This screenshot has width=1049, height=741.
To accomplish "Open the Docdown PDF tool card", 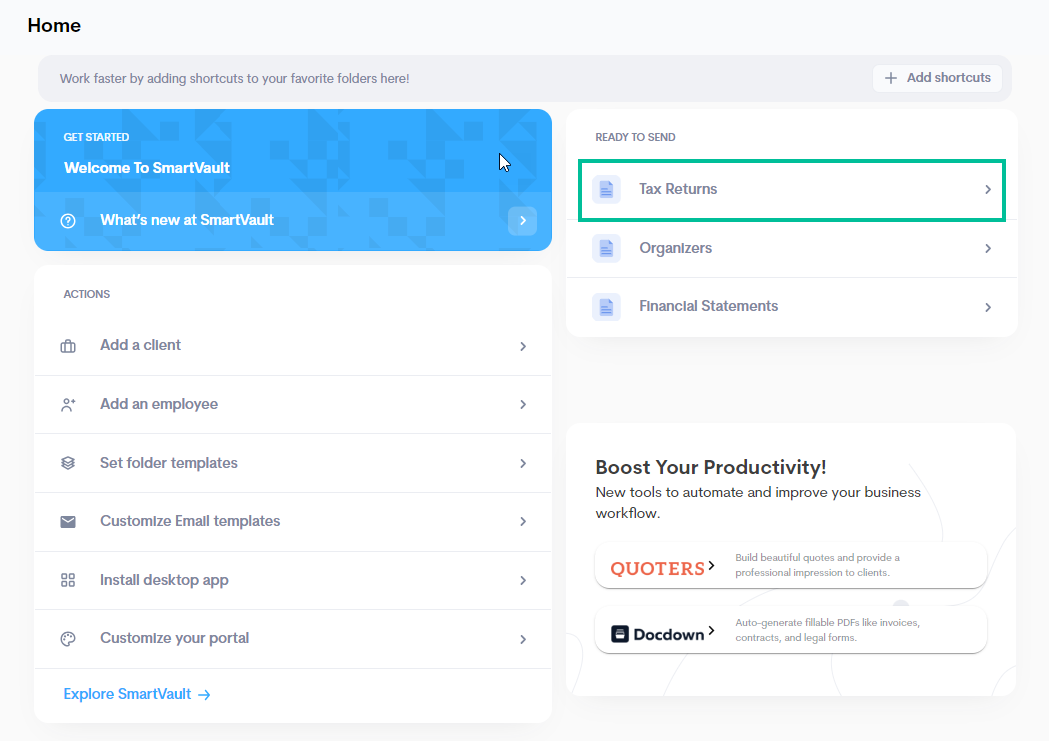I will [x=790, y=631].
